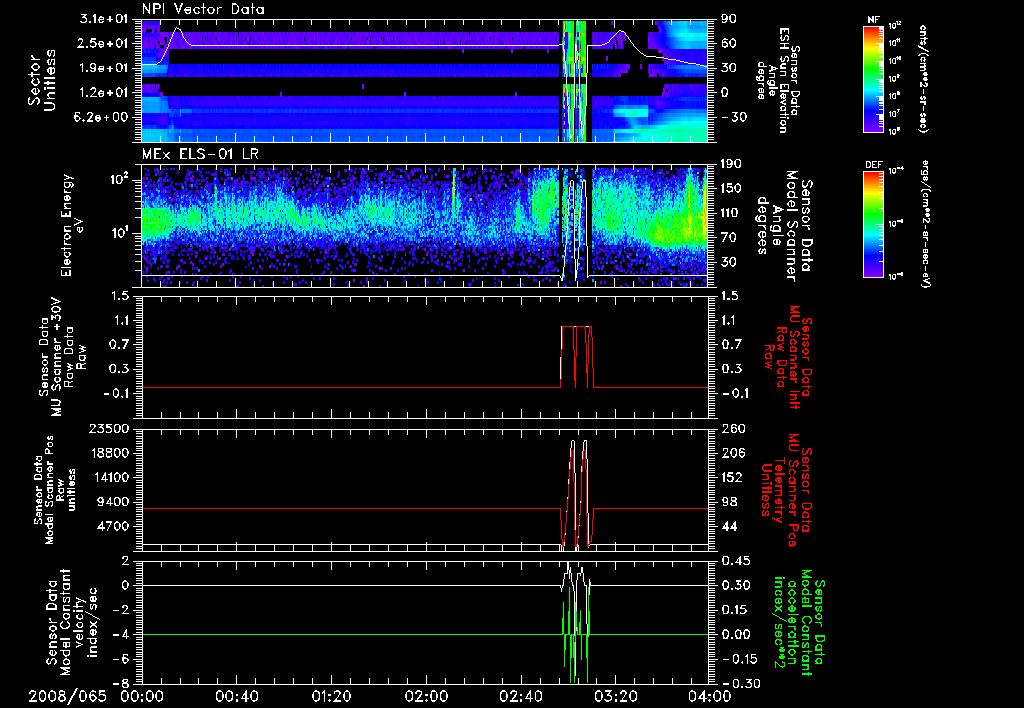Click the "-6" velocity tick label

tap(123, 659)
